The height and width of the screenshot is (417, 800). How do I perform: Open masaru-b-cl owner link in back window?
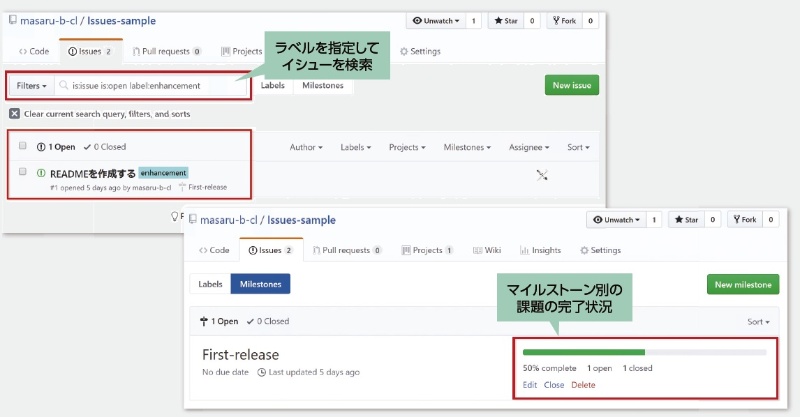[48, 21]
